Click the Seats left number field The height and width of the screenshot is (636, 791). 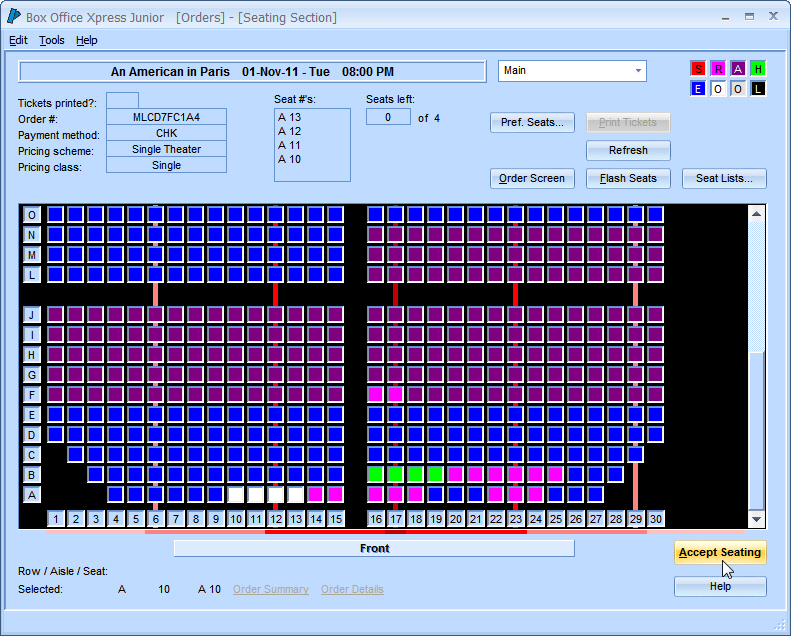click(388, 118)
